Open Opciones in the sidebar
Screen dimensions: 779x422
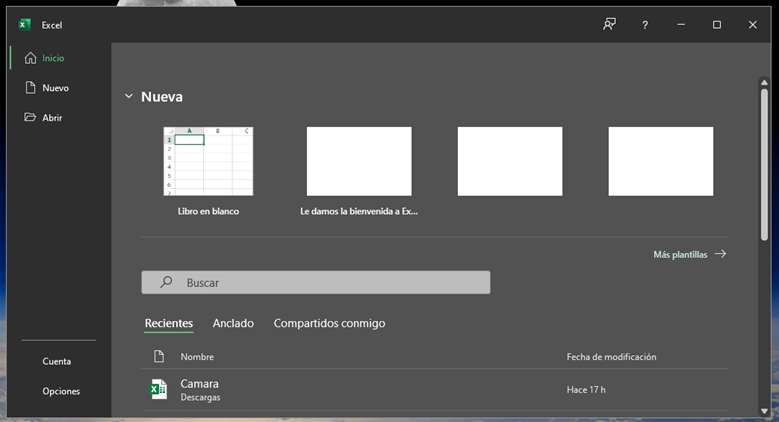click(x=61, y=391)
